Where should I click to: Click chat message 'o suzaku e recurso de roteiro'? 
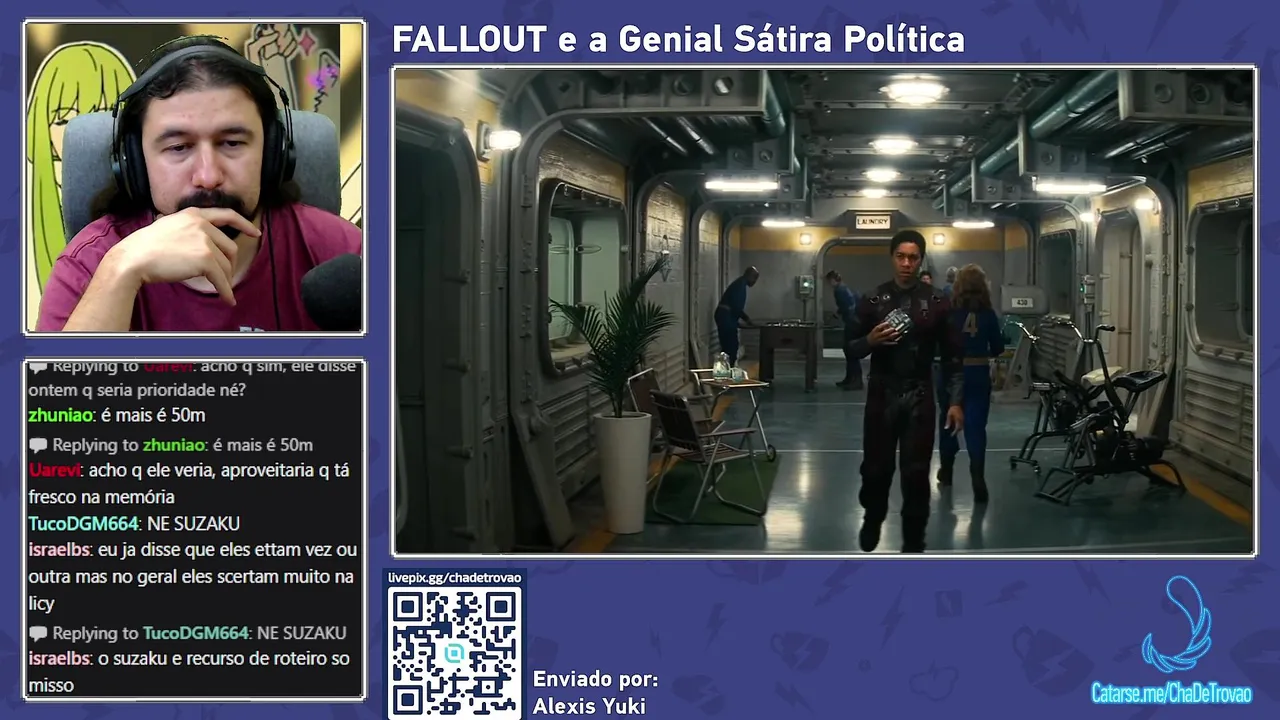pos(189,672)
